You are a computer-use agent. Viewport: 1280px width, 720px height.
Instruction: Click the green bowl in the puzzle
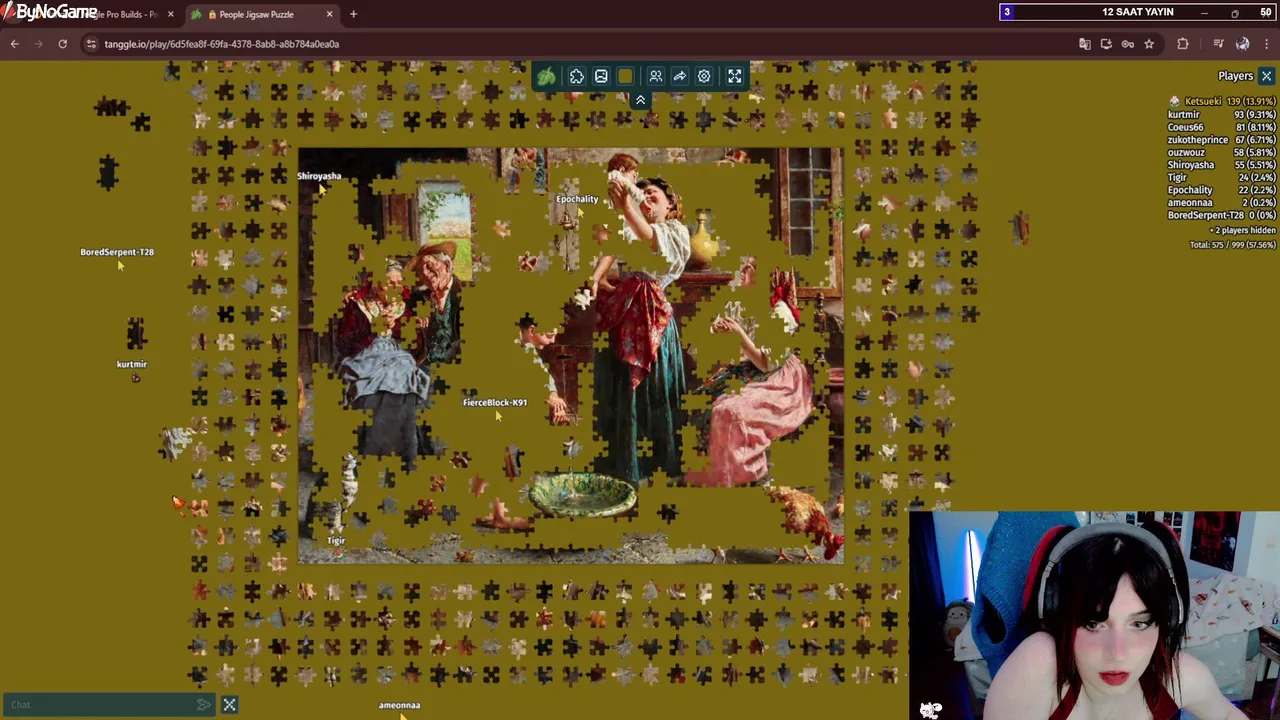click(583, 494)
